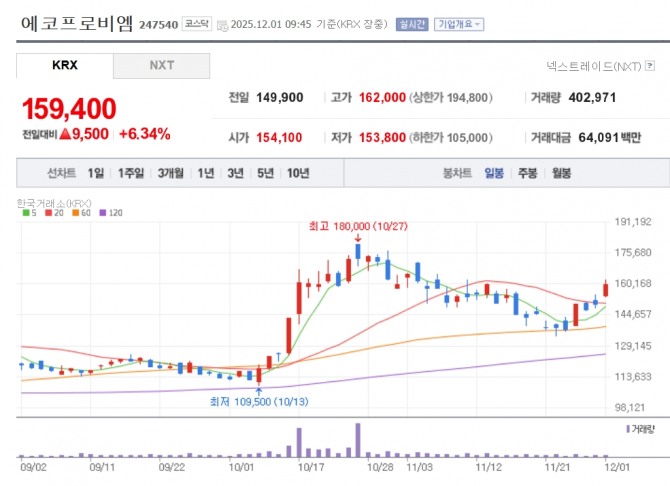The width and height of the screenshot is (670, 486).
Task: Click the previous close value 149,900
Action: [x=279, y=97]
